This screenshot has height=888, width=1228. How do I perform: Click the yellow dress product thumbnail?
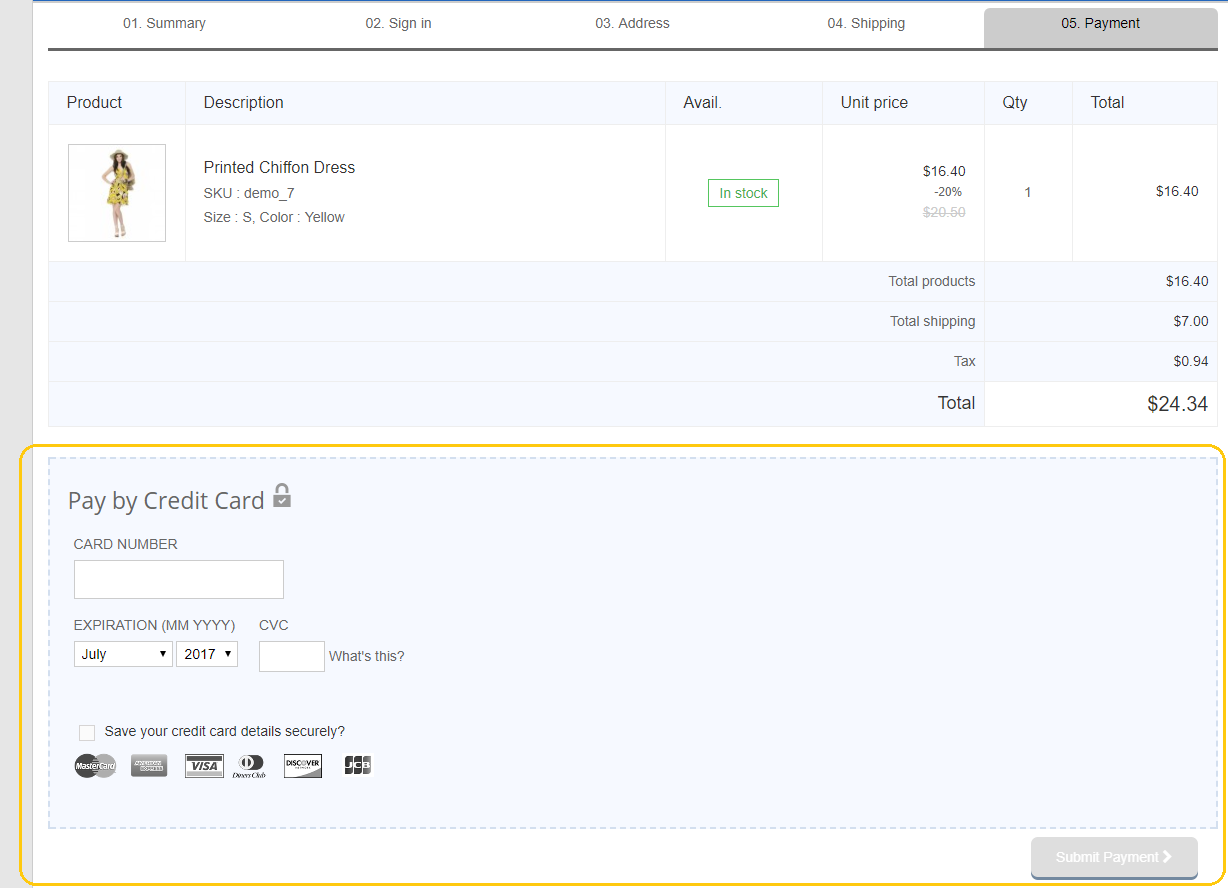click(117, 193)
